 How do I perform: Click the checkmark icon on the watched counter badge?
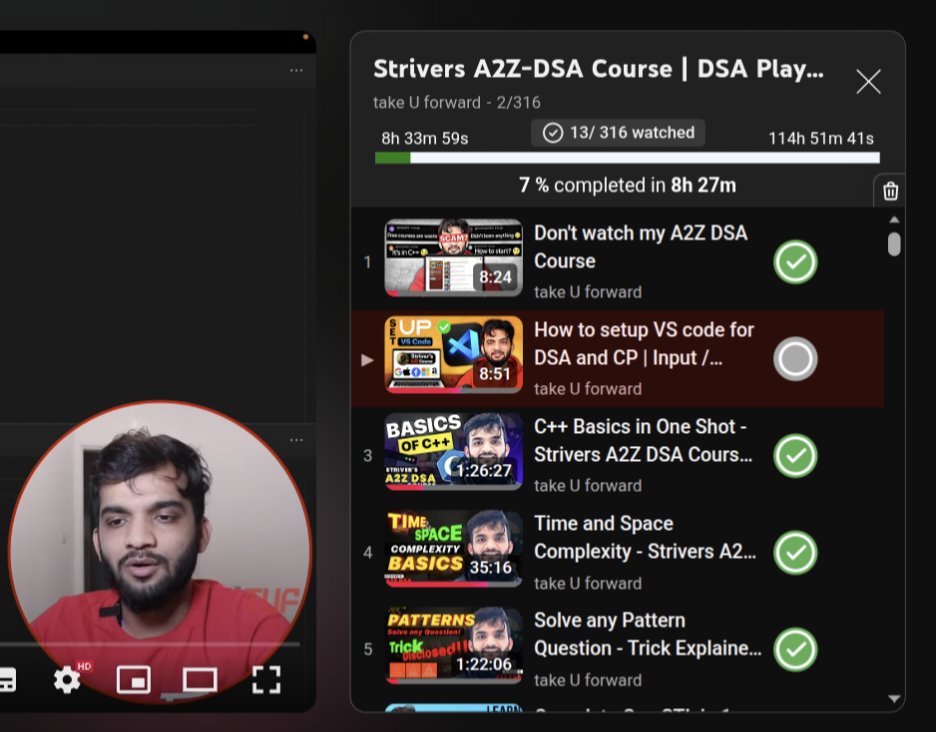coord(553,132)
